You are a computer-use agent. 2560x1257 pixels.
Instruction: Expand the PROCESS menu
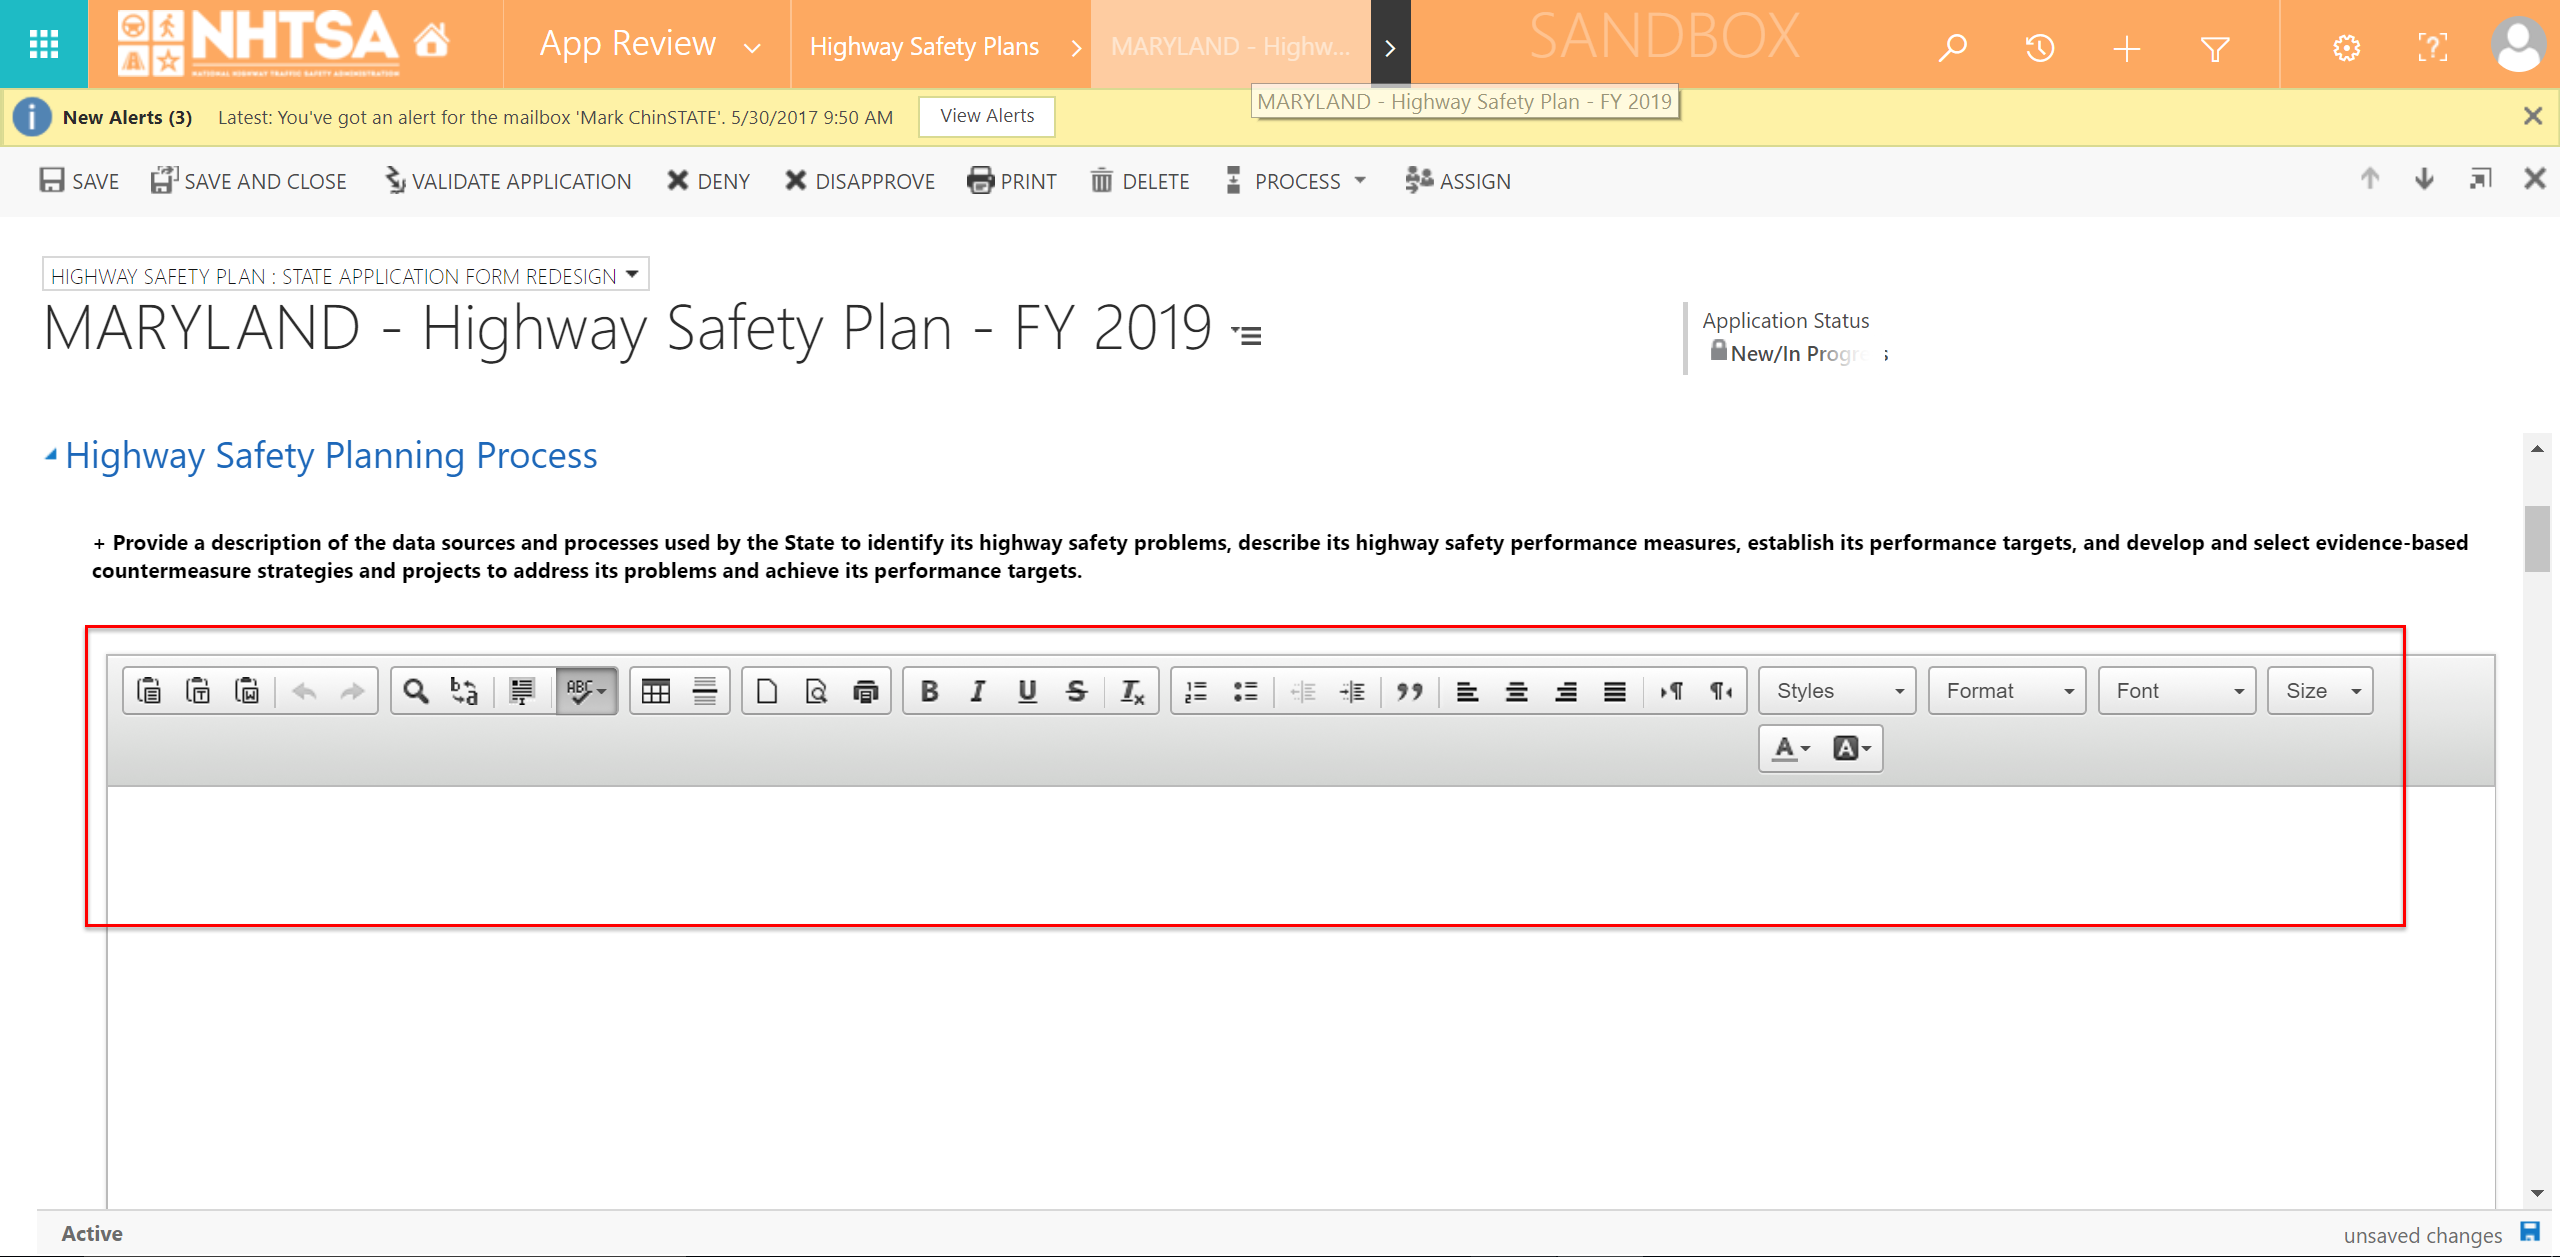(1297, 181)
